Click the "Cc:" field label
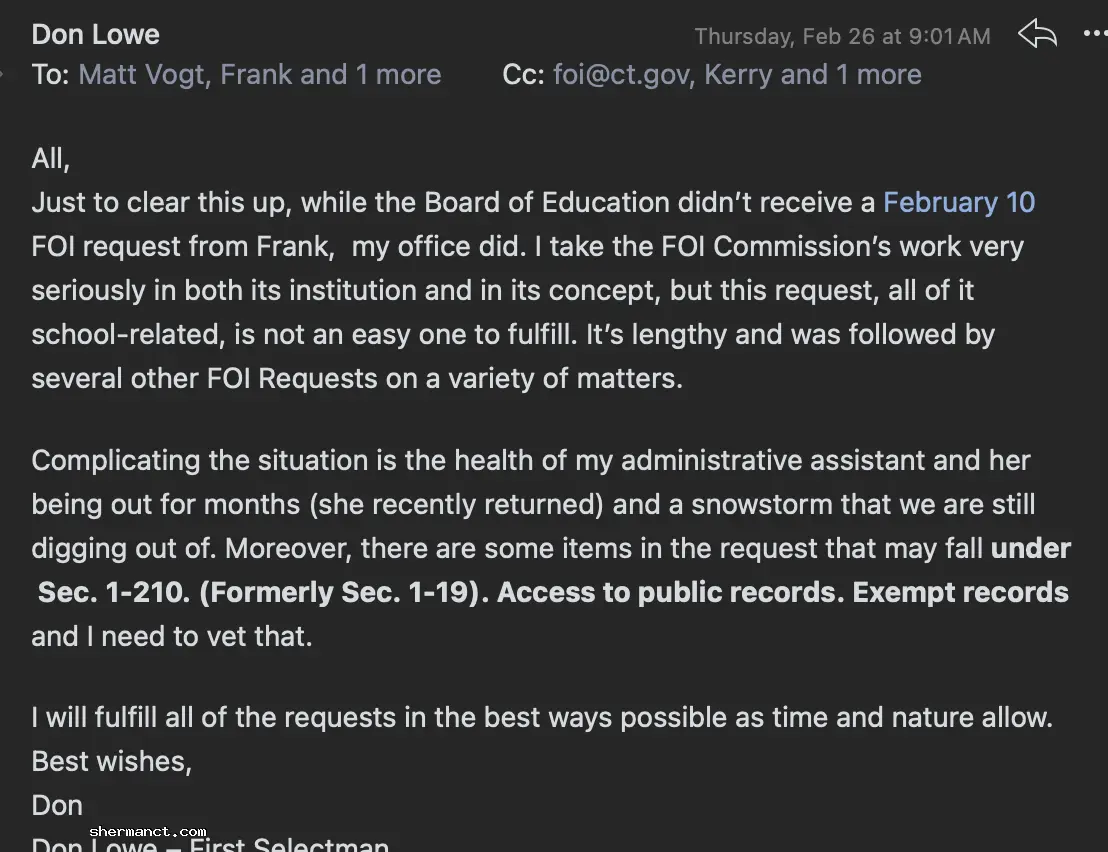Screen dimensions: 1108x852 click(x=523, y=75)
